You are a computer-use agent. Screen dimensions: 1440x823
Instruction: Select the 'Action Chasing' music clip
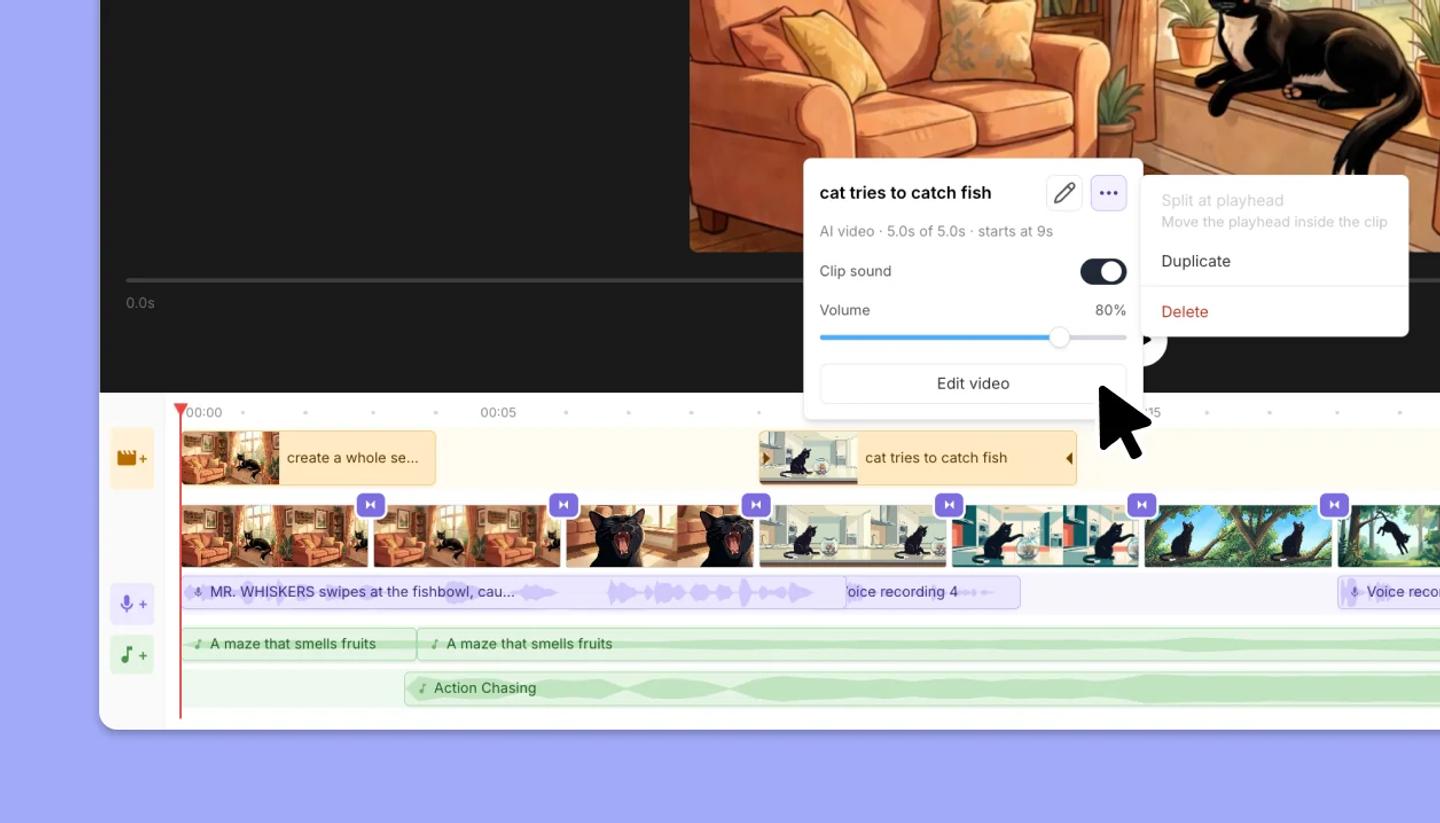click(x=922, y=688)
